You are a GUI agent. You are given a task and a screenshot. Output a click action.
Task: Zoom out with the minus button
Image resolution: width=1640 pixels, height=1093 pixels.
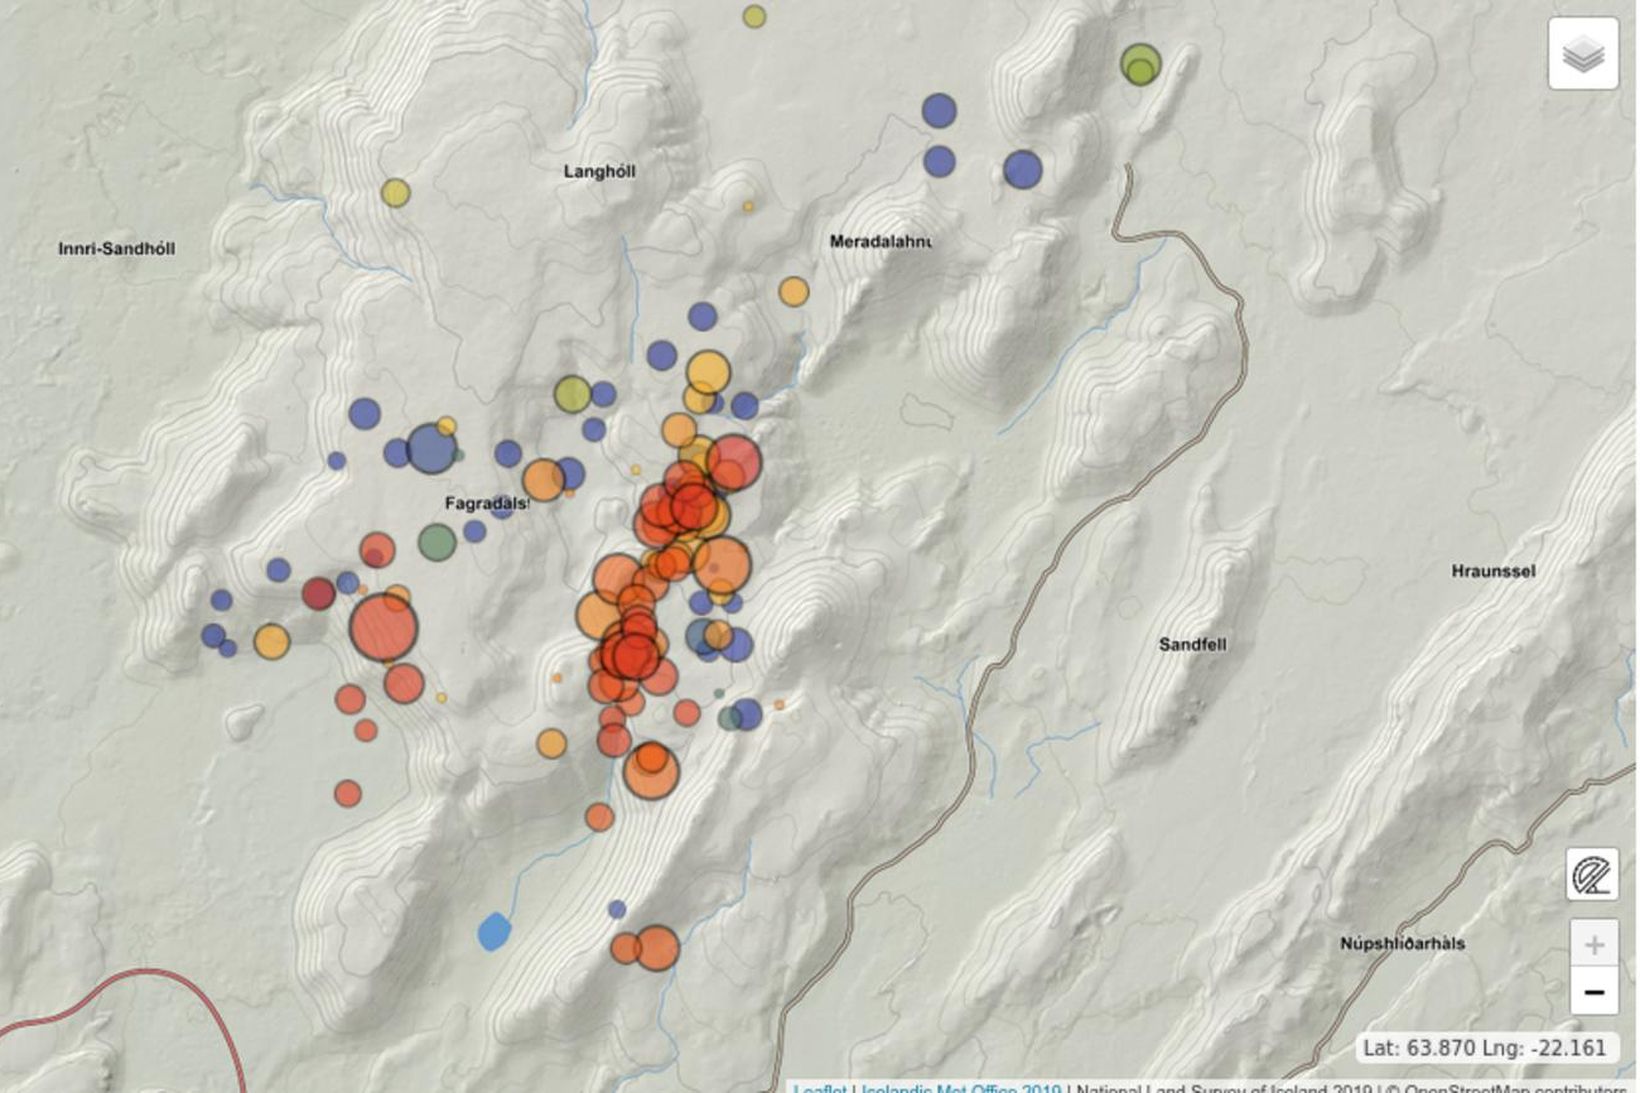tap(1594, 992)
